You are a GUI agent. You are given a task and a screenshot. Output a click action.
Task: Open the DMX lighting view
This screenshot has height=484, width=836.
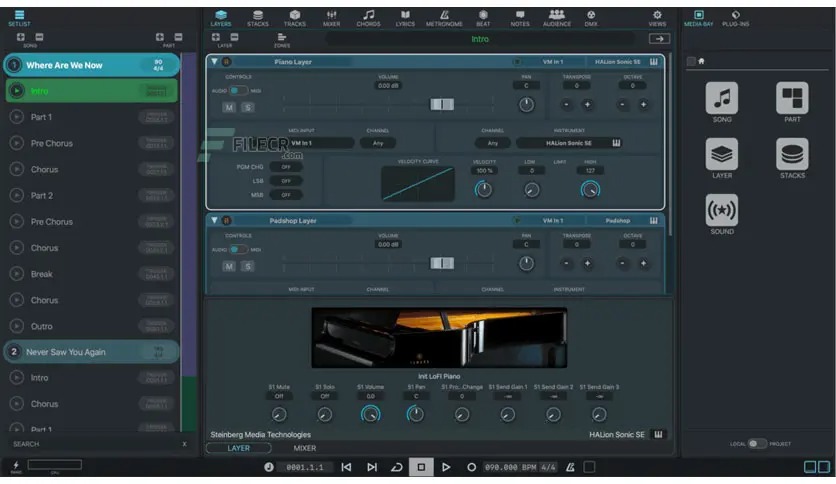[x=591, y=18]
